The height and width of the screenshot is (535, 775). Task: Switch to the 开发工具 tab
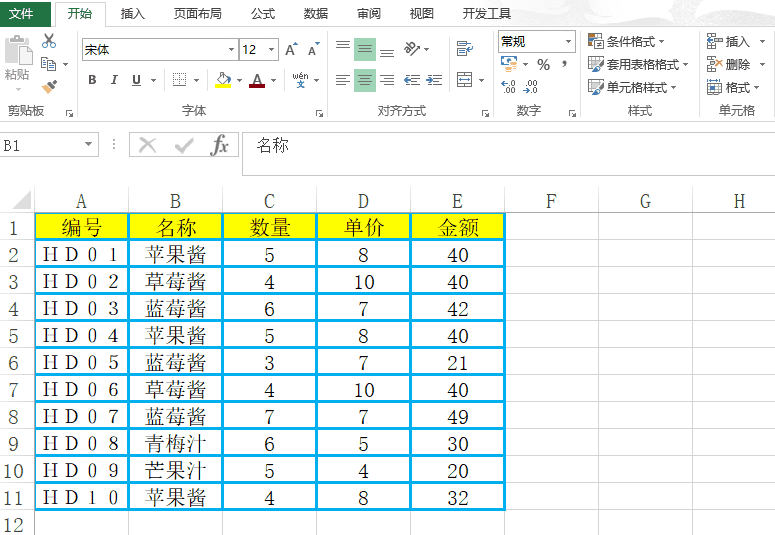[x=486, y=13]
